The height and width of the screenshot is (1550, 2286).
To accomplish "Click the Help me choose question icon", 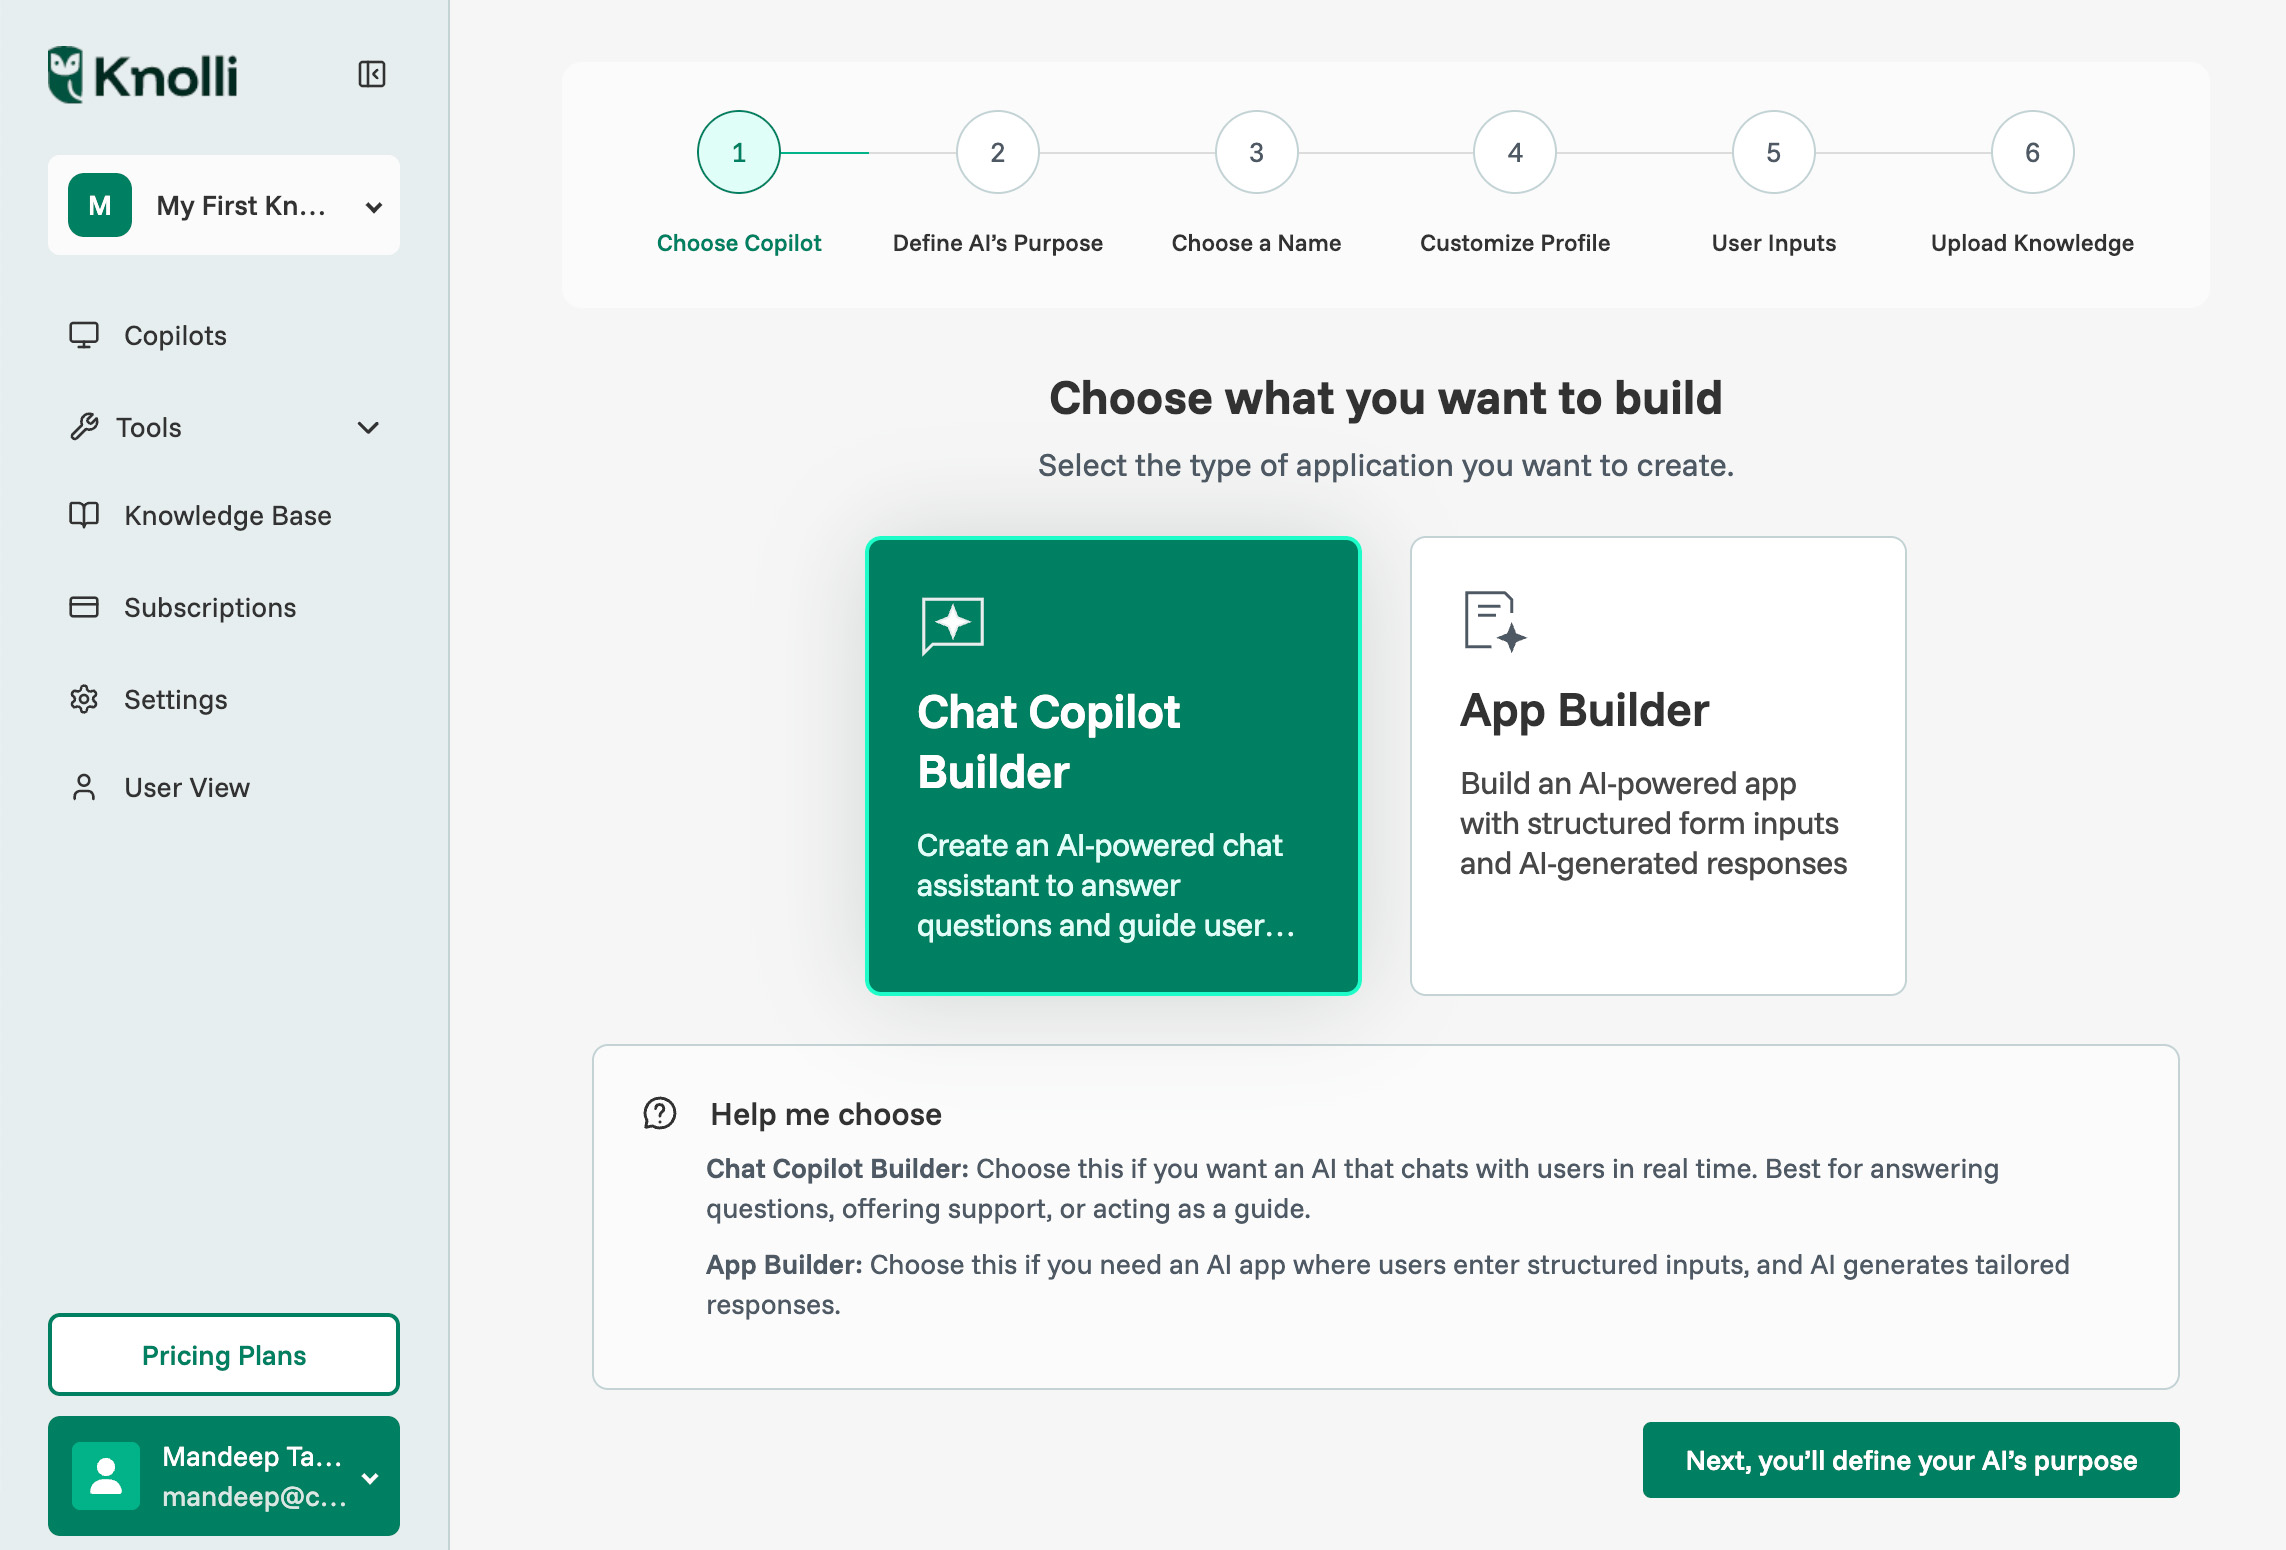I will tap(660, 1113).
